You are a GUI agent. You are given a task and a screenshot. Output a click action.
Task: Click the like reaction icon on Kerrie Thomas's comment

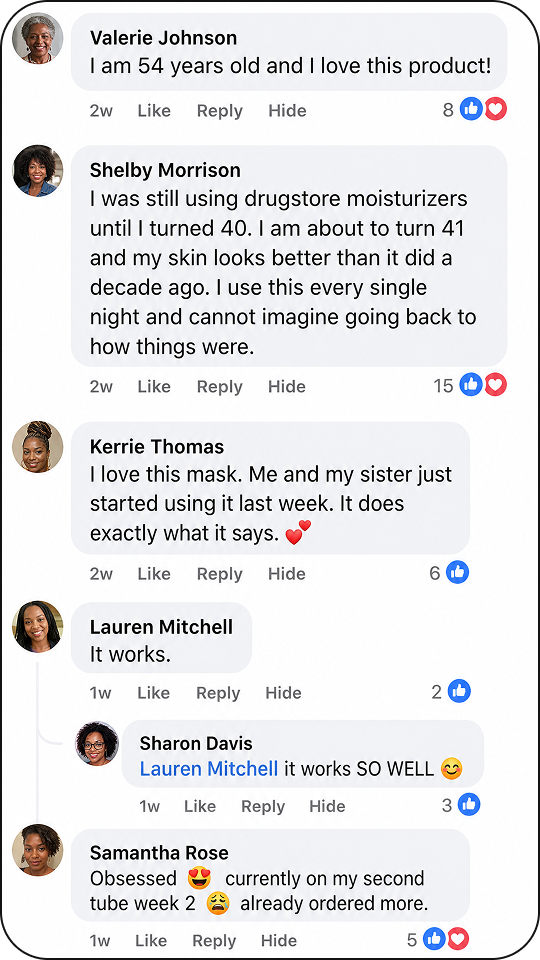coord(457,572)
